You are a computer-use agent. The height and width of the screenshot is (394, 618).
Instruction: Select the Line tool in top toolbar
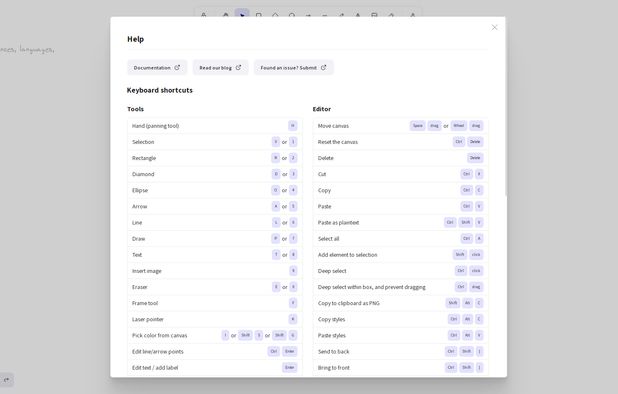[325, 15]
